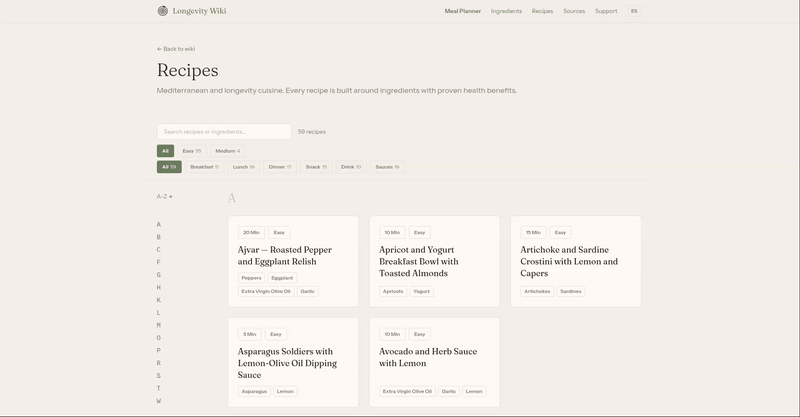Jump to letter A in the index

(159, 225)
